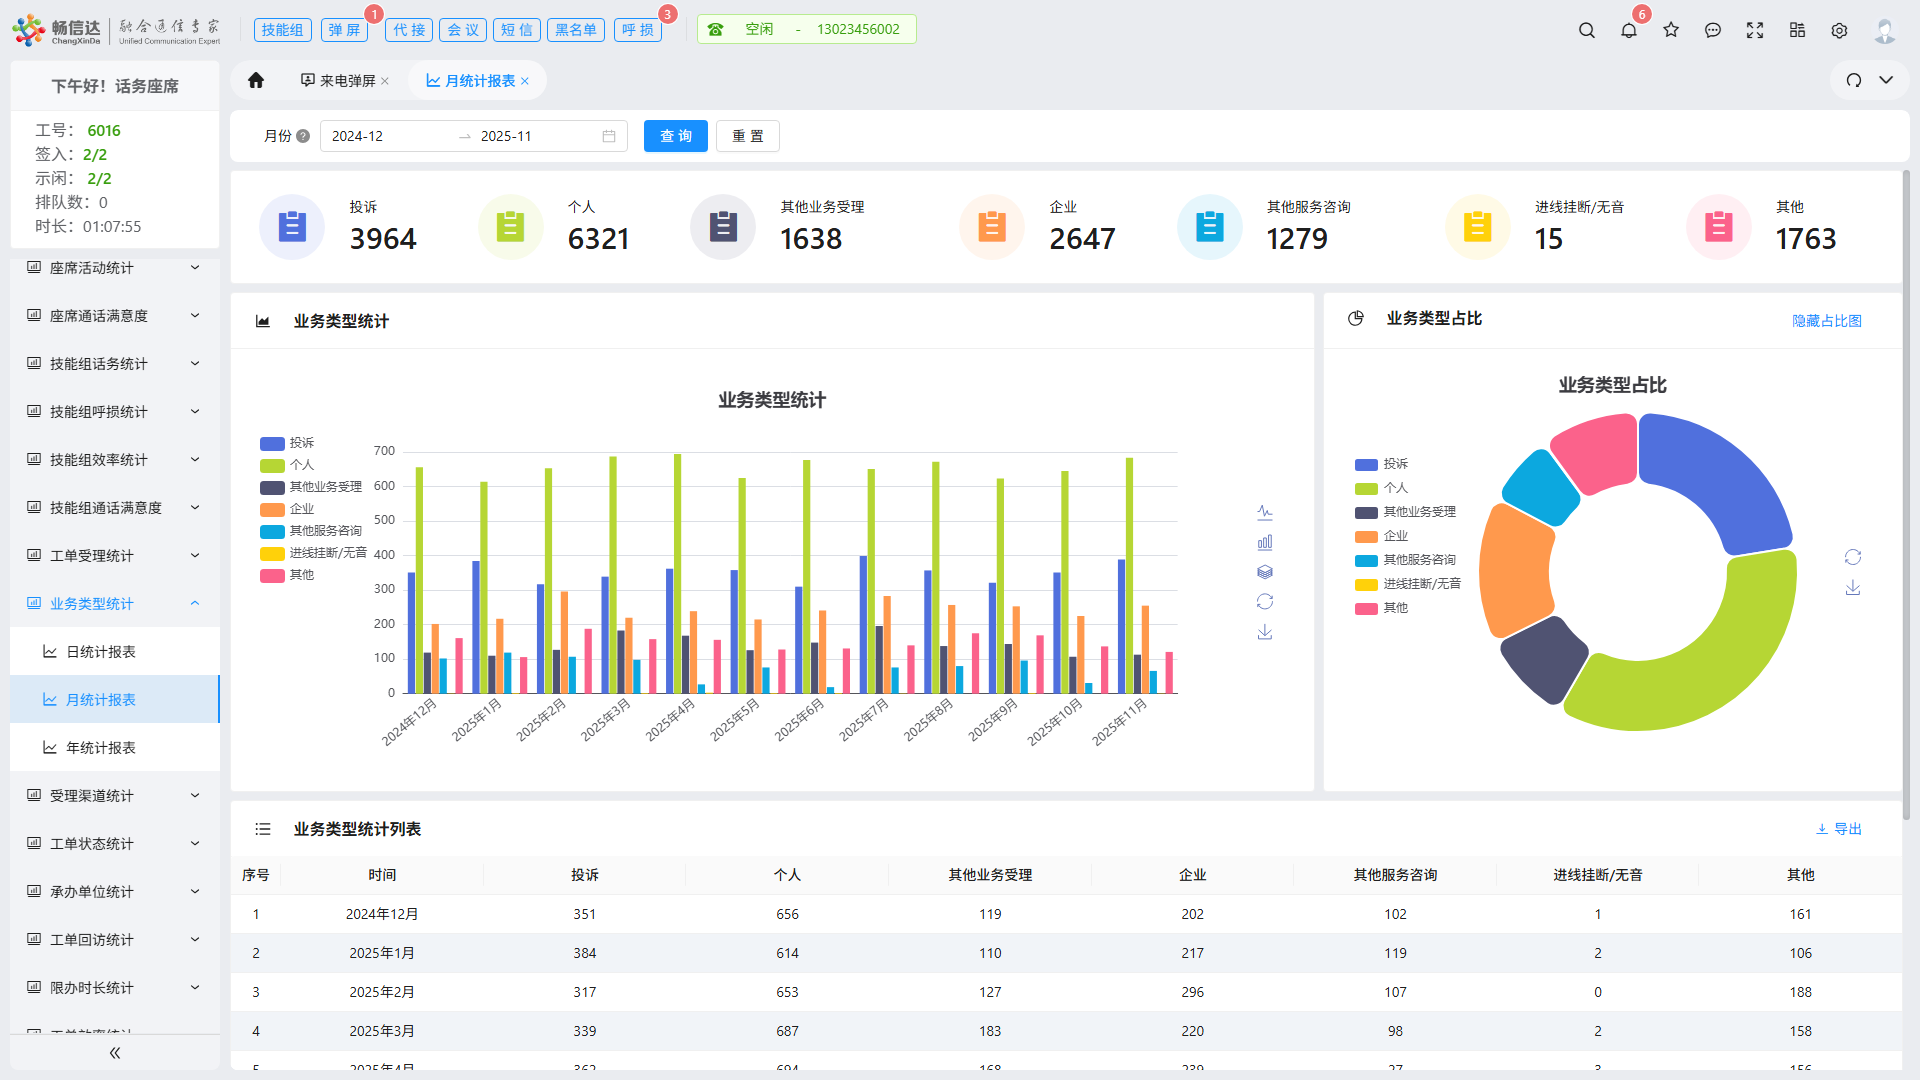Click the 查询 button
Image resolution: width=1920 pixels, height=1080 pixels.
point(675,136)
